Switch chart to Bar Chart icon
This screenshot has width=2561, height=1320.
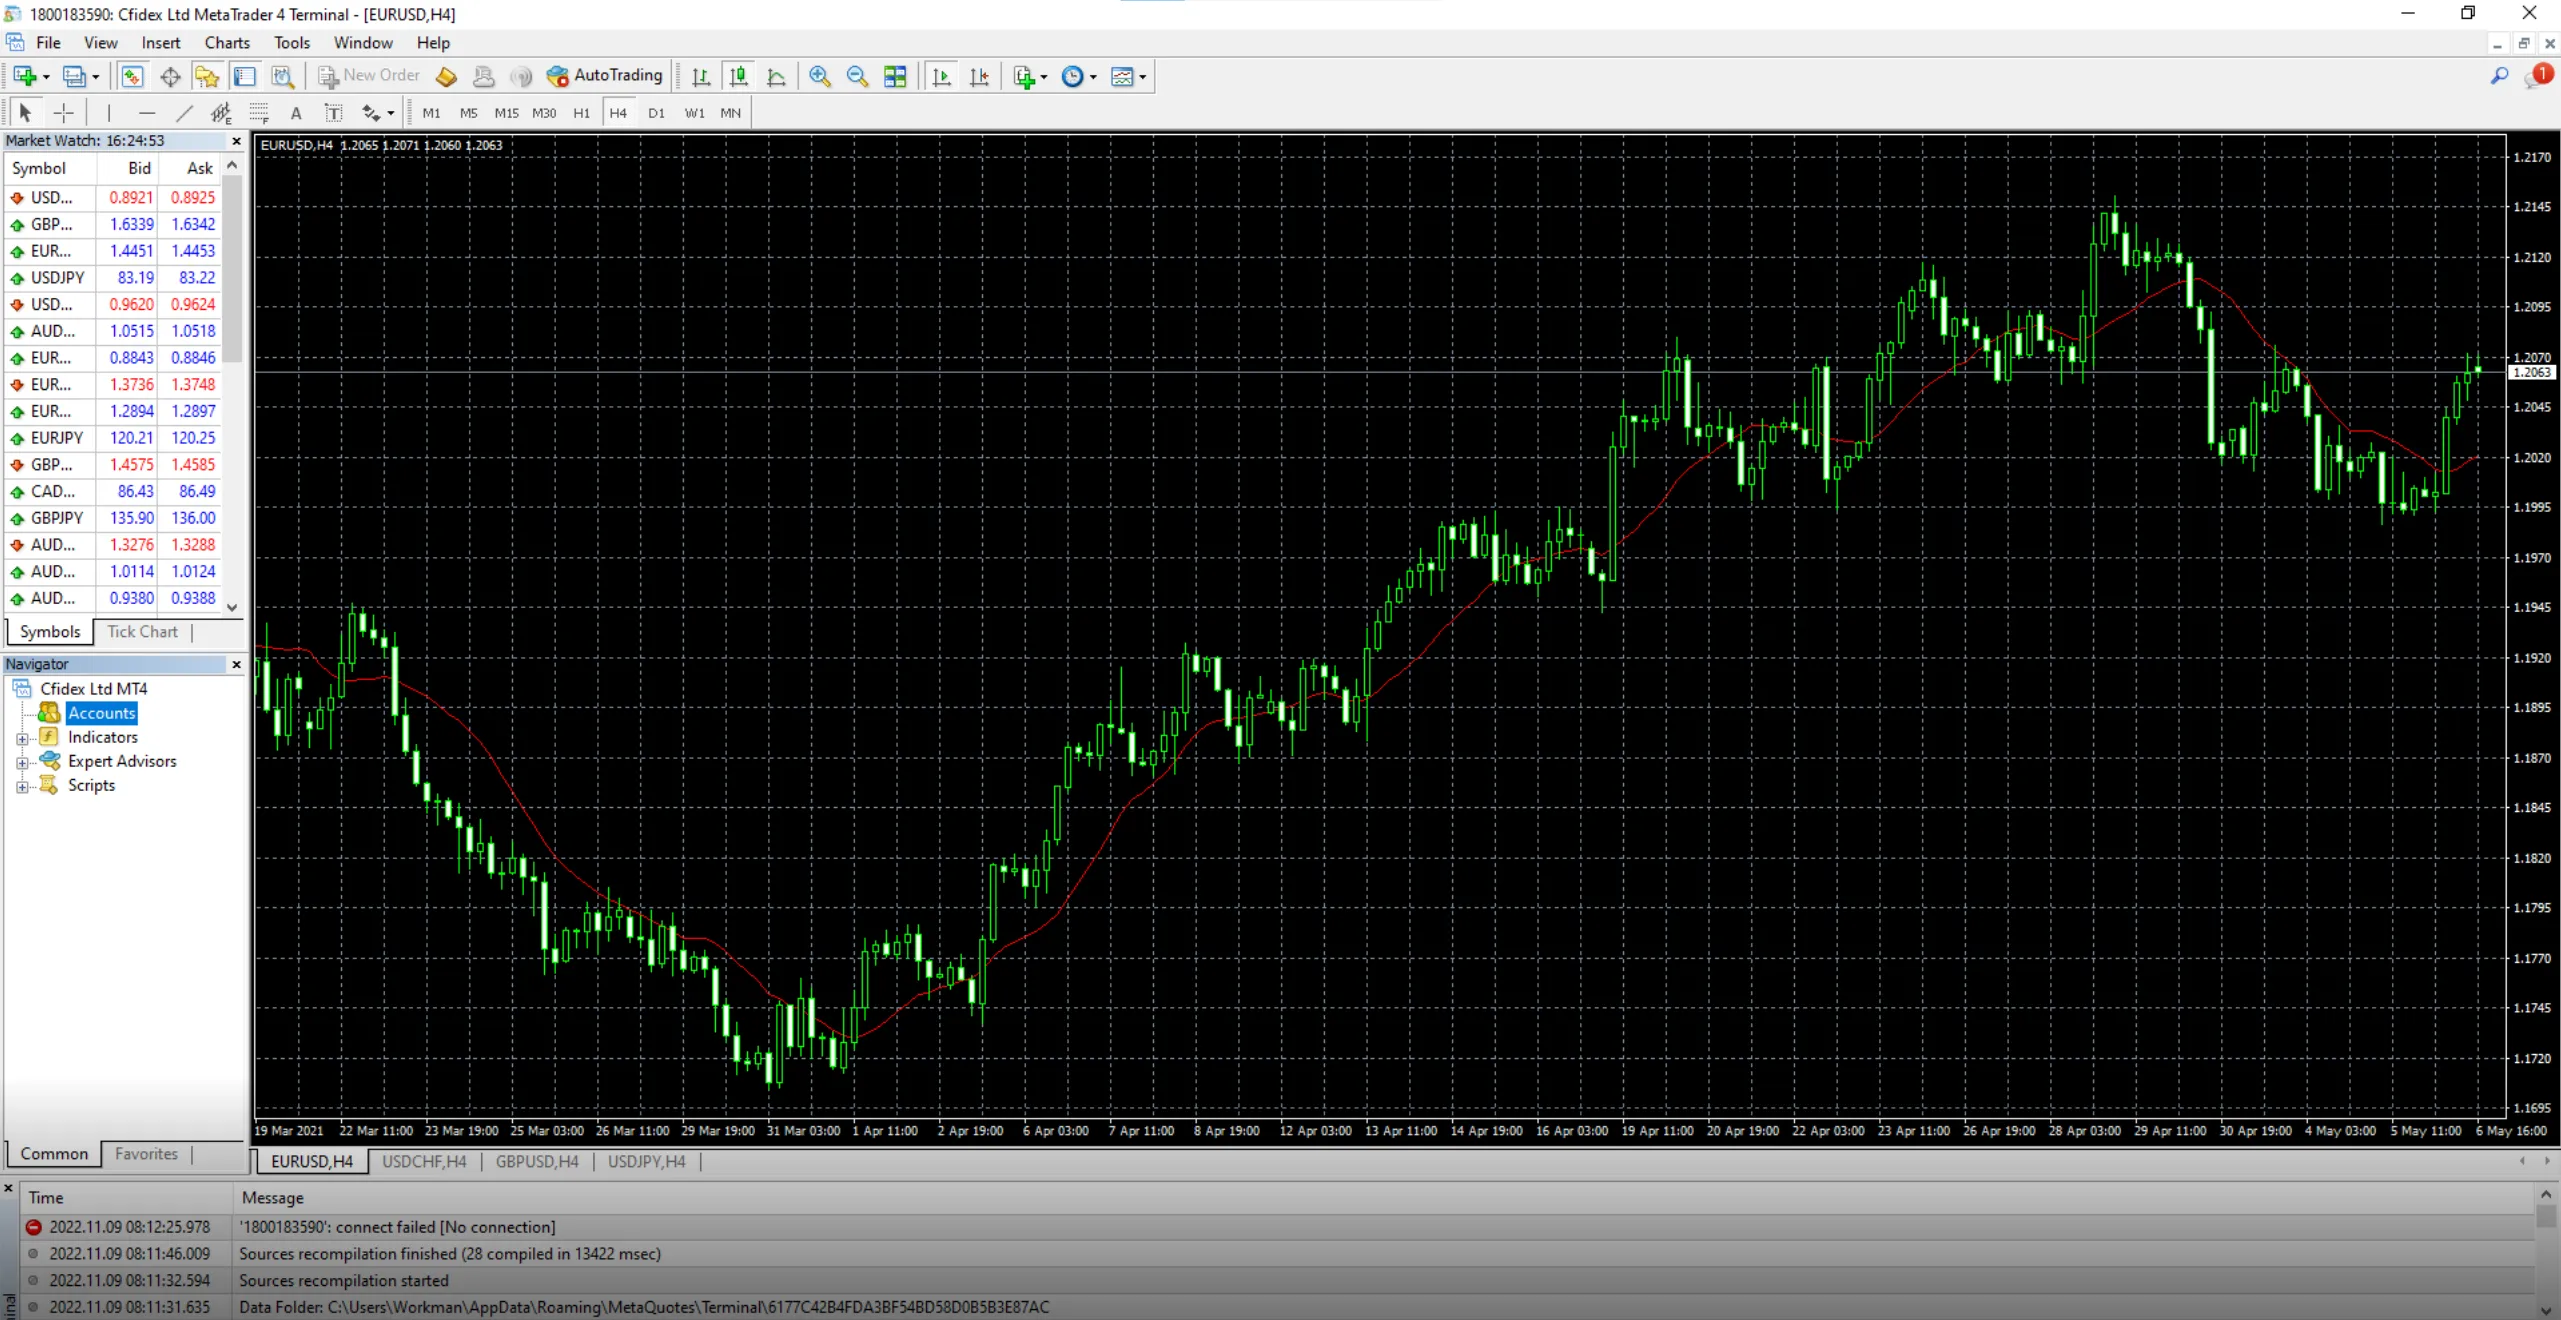click(701, 76)
